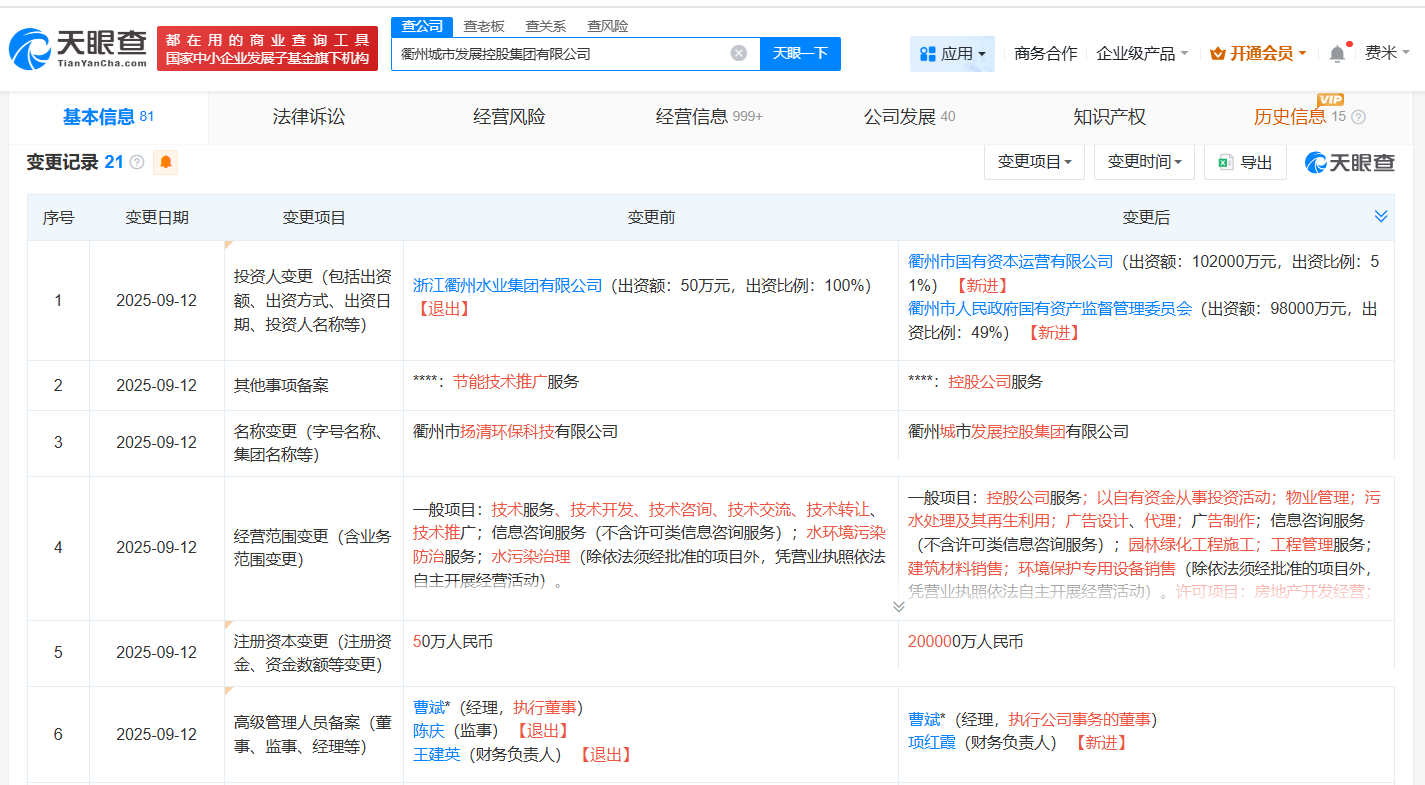Click the 控股公司服务 text in row 2
This screenshot has width=1425, height=785.
click(996, 382)
